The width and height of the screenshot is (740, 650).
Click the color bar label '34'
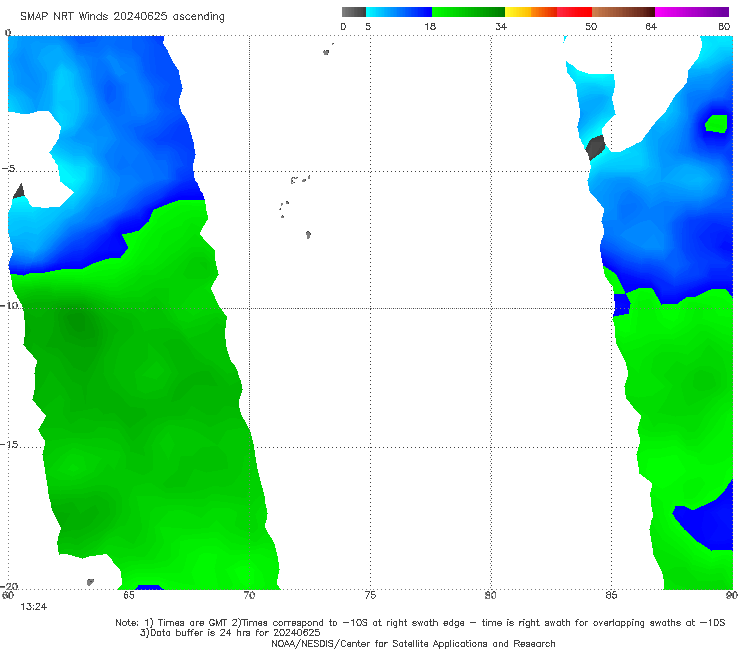(501, 27)
